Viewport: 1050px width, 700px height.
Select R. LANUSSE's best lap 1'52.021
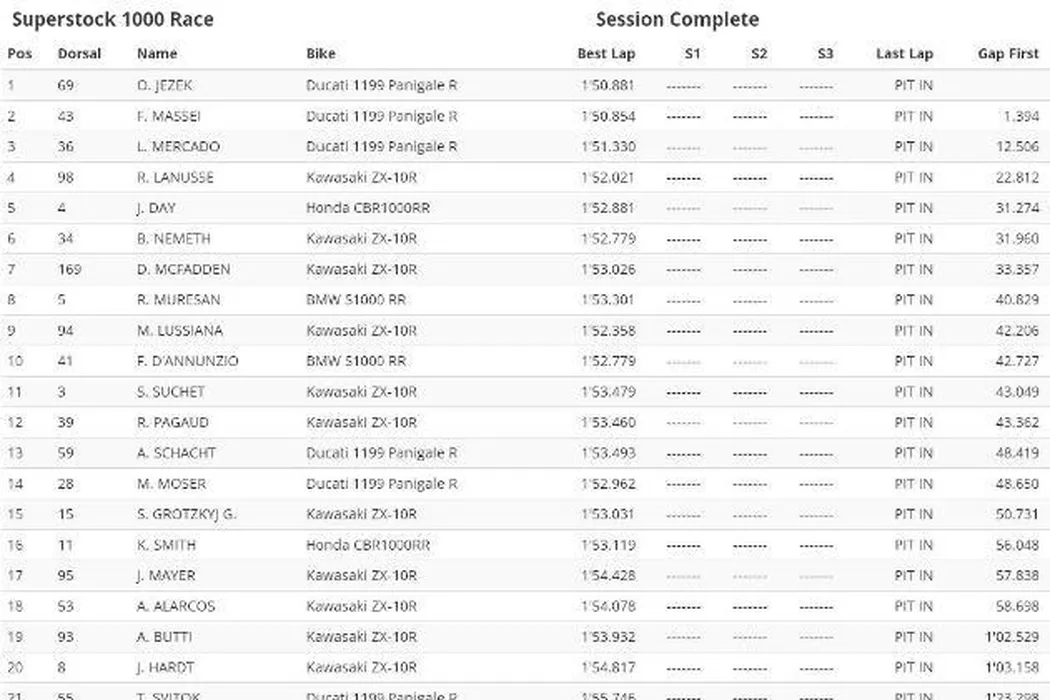pyautogui.click(x=607, y=178)
